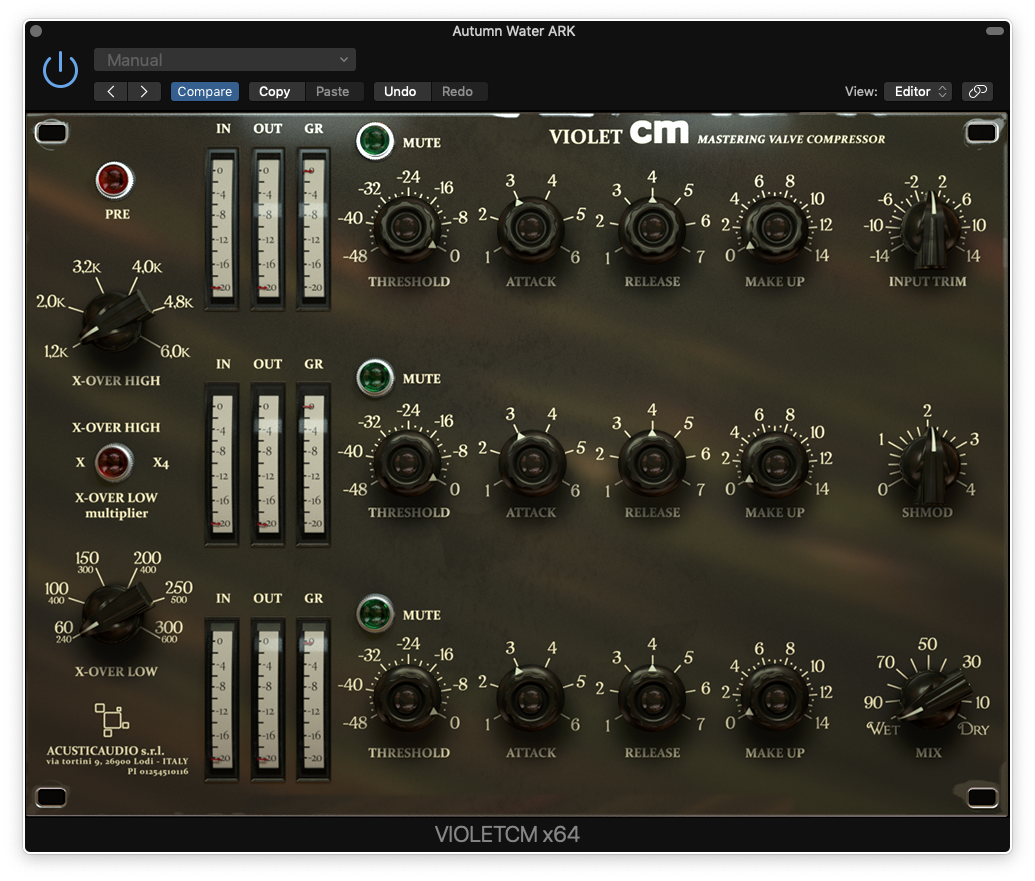Screen dimensions: 1035x881
Task: Click the Undo button
Action: [400, 92]
